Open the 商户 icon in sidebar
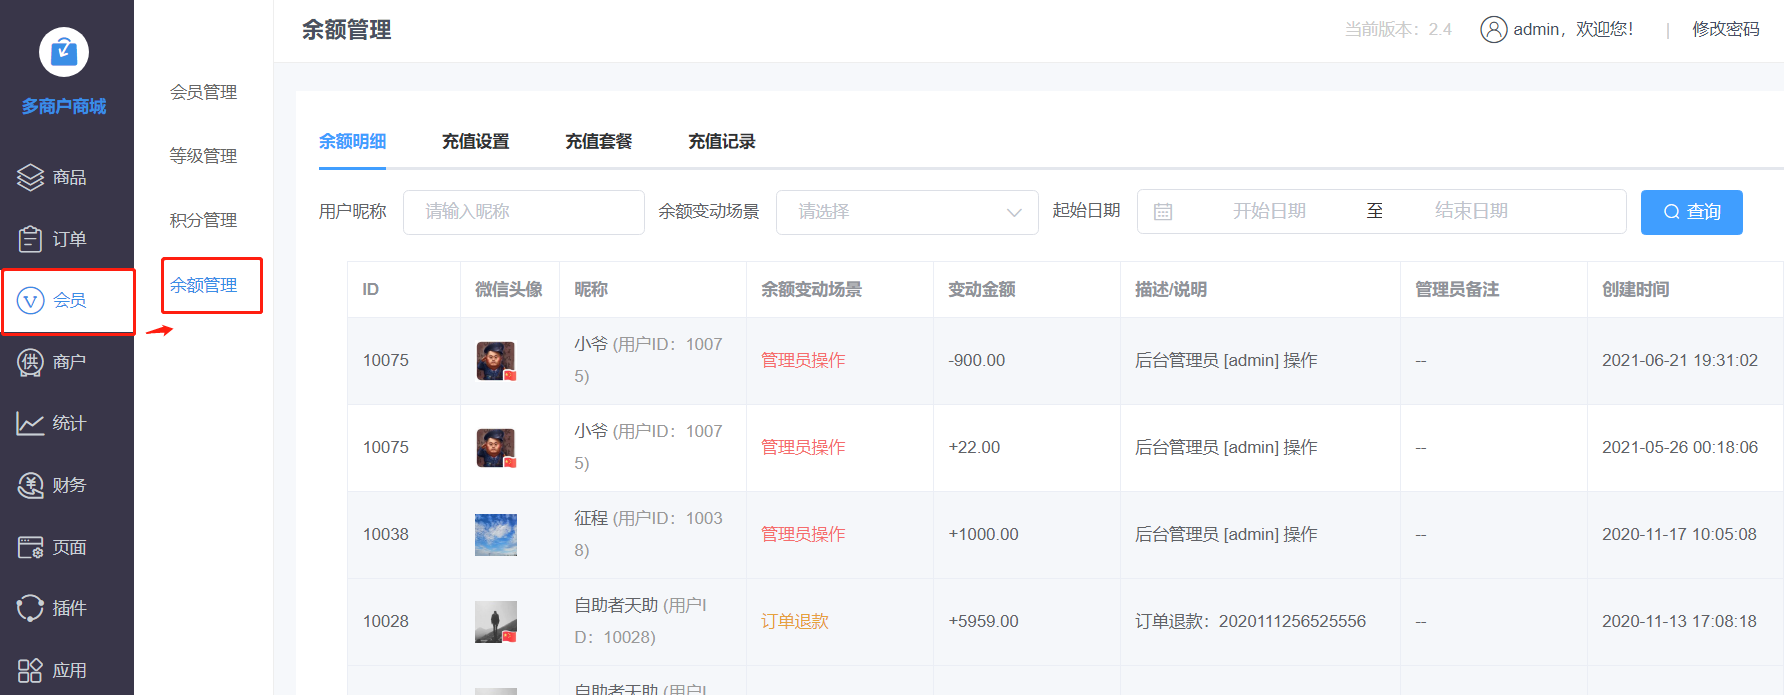Image resolution: width=1784 pixels, height=695 pixels. click(x=30, y=362)
